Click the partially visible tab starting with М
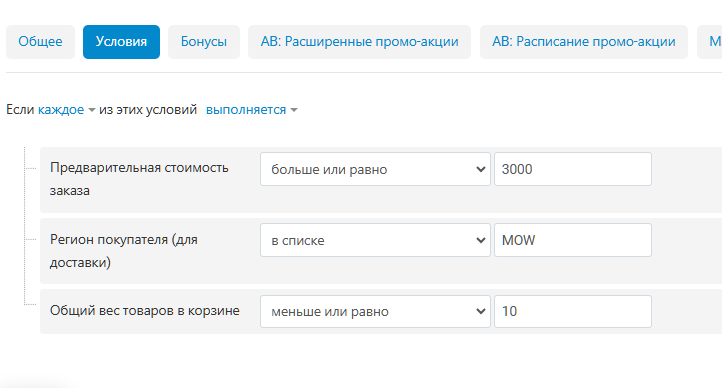The width and height of the screenshot is (722, 388). click(x=710, y=42)
